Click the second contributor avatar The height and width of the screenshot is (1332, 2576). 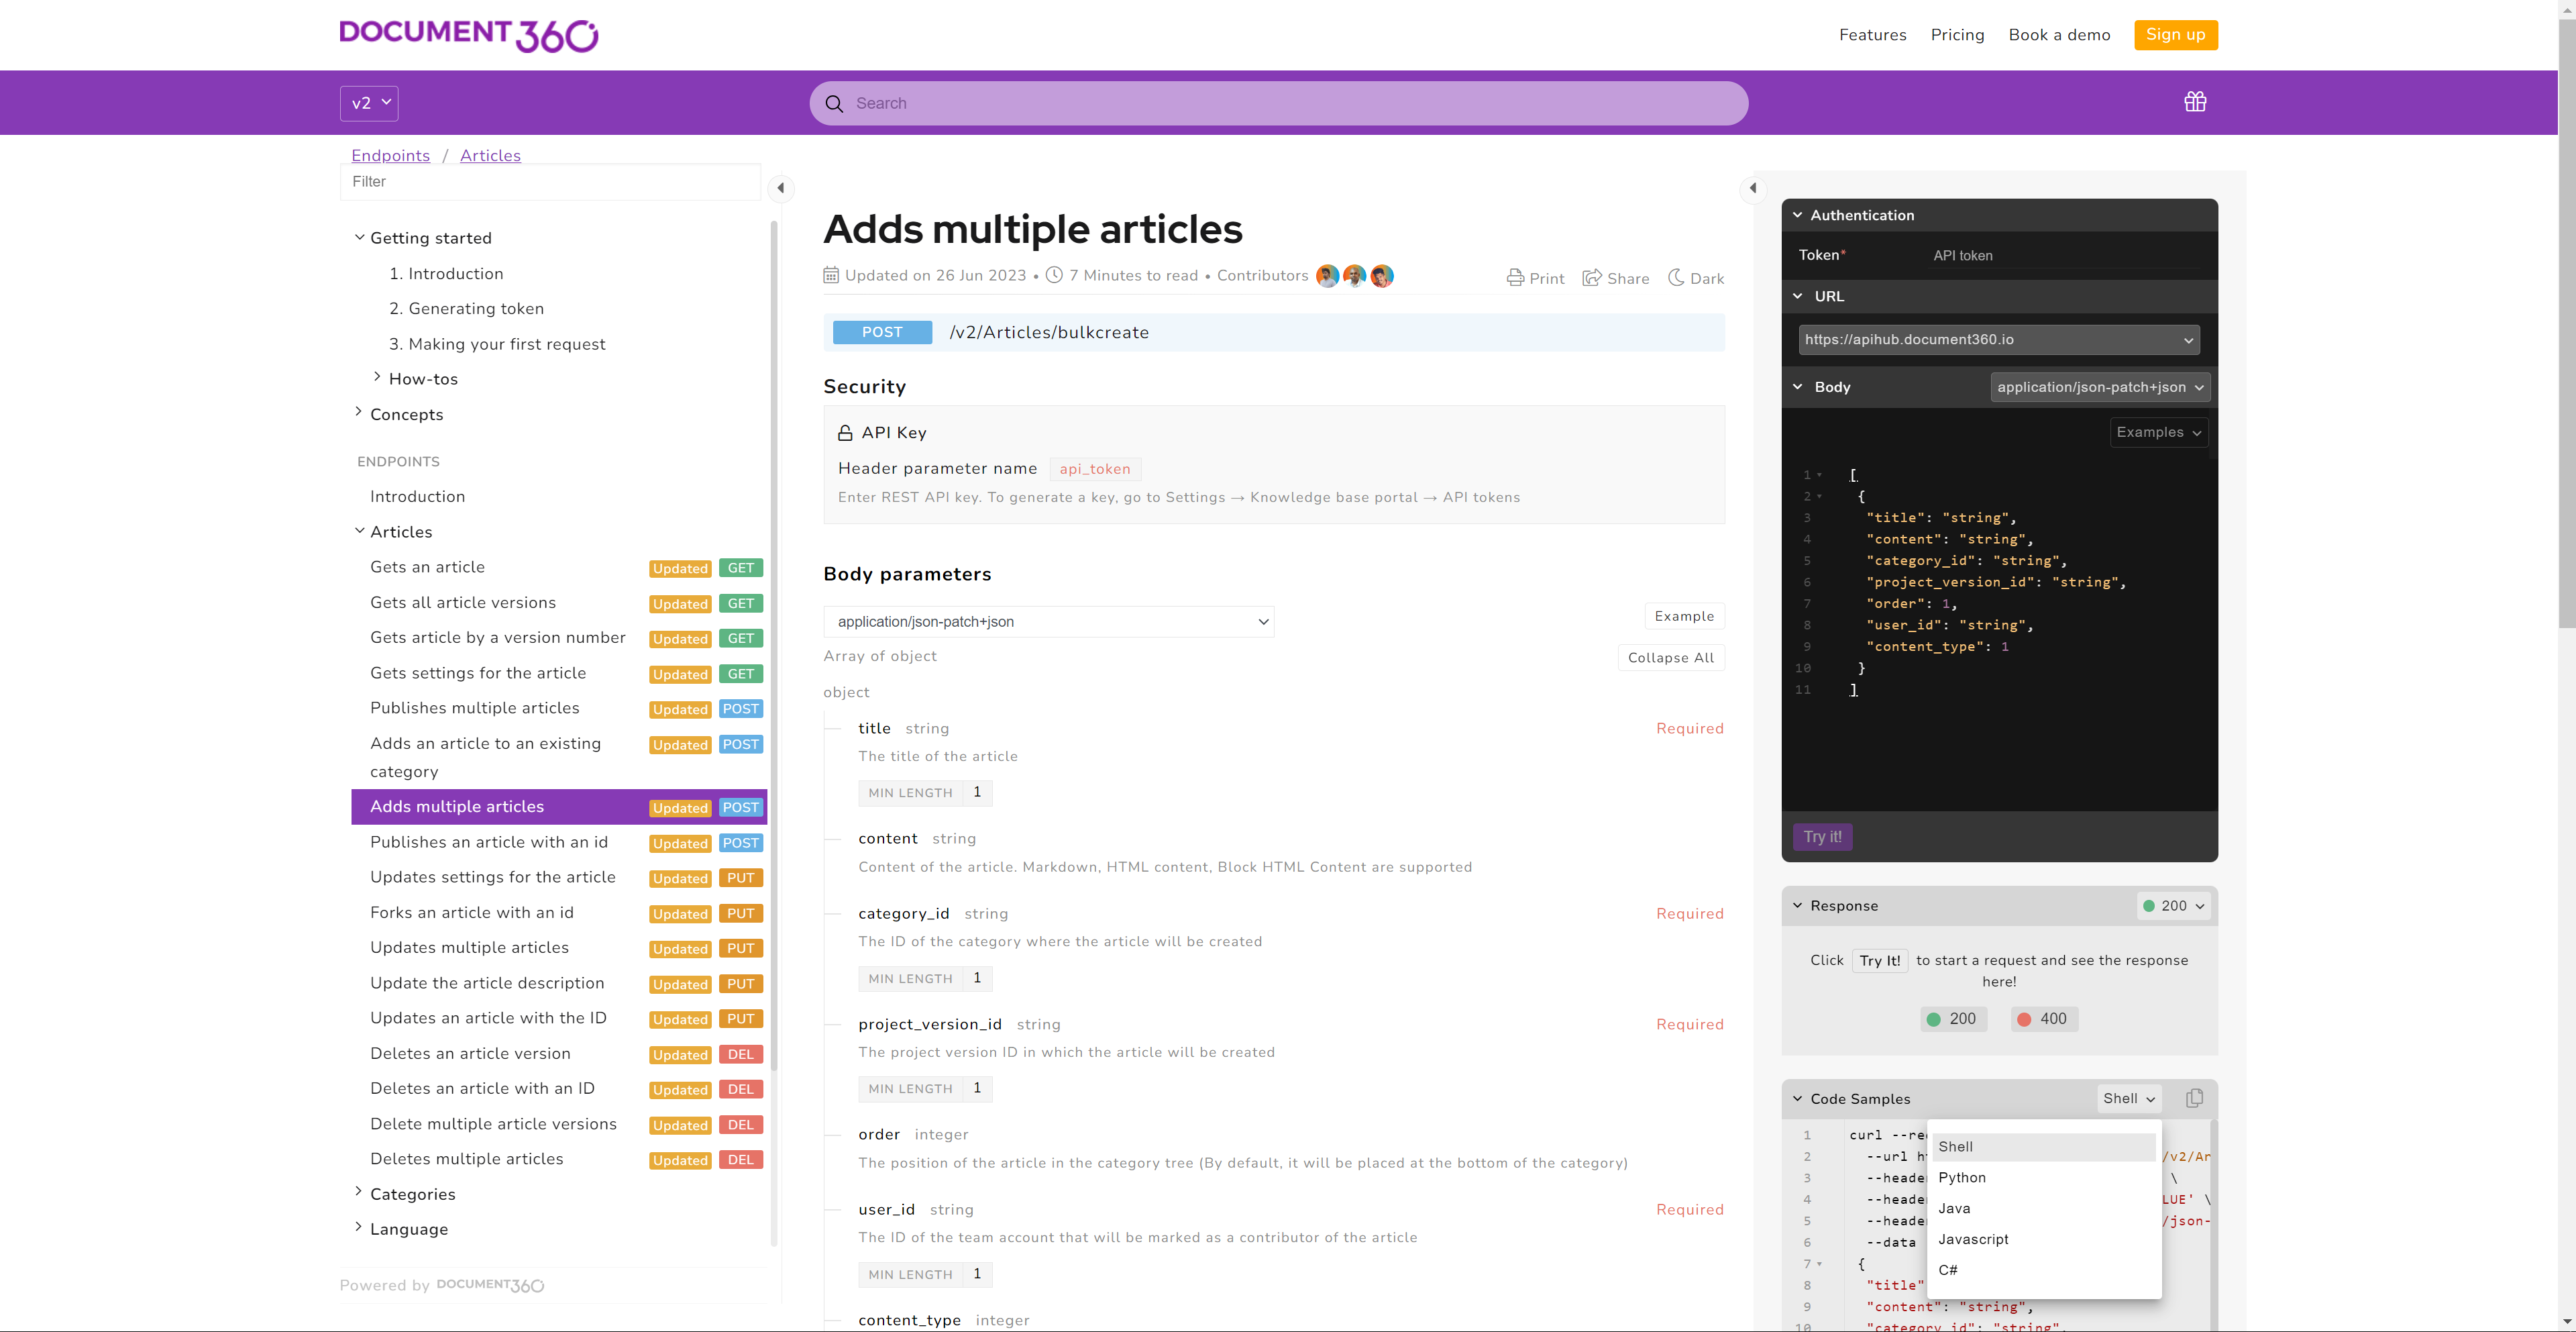coord(1354,276)
